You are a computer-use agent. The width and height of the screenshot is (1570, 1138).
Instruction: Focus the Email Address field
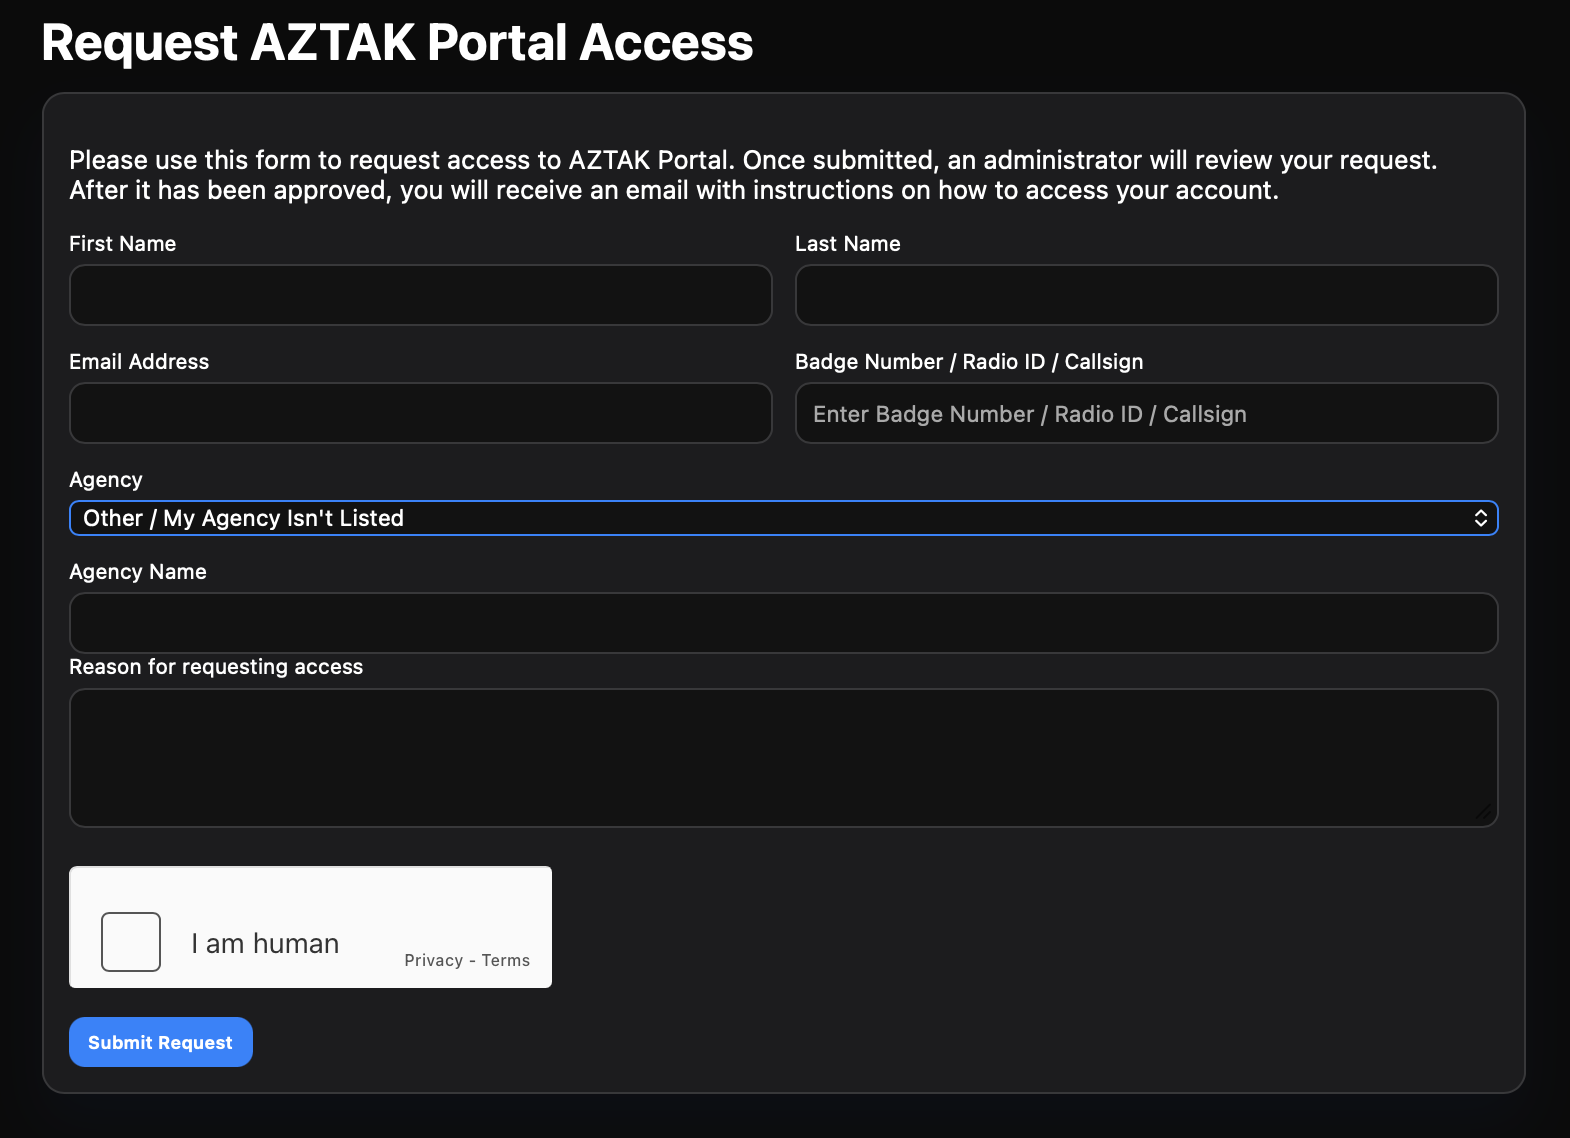tap(420, 413)
